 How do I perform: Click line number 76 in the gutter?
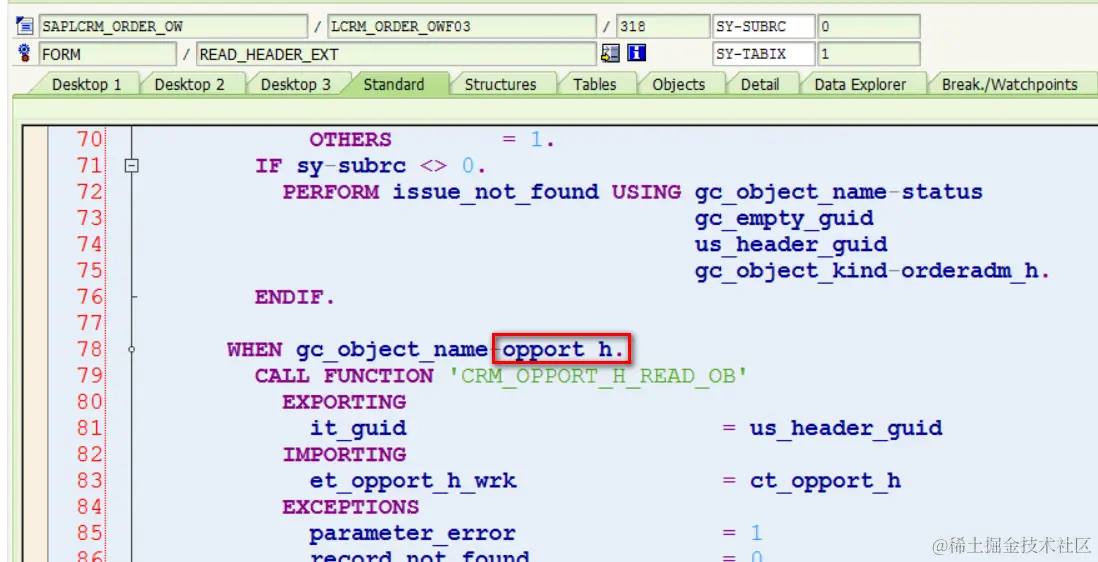pyautogui.click(x=89, y=297)
